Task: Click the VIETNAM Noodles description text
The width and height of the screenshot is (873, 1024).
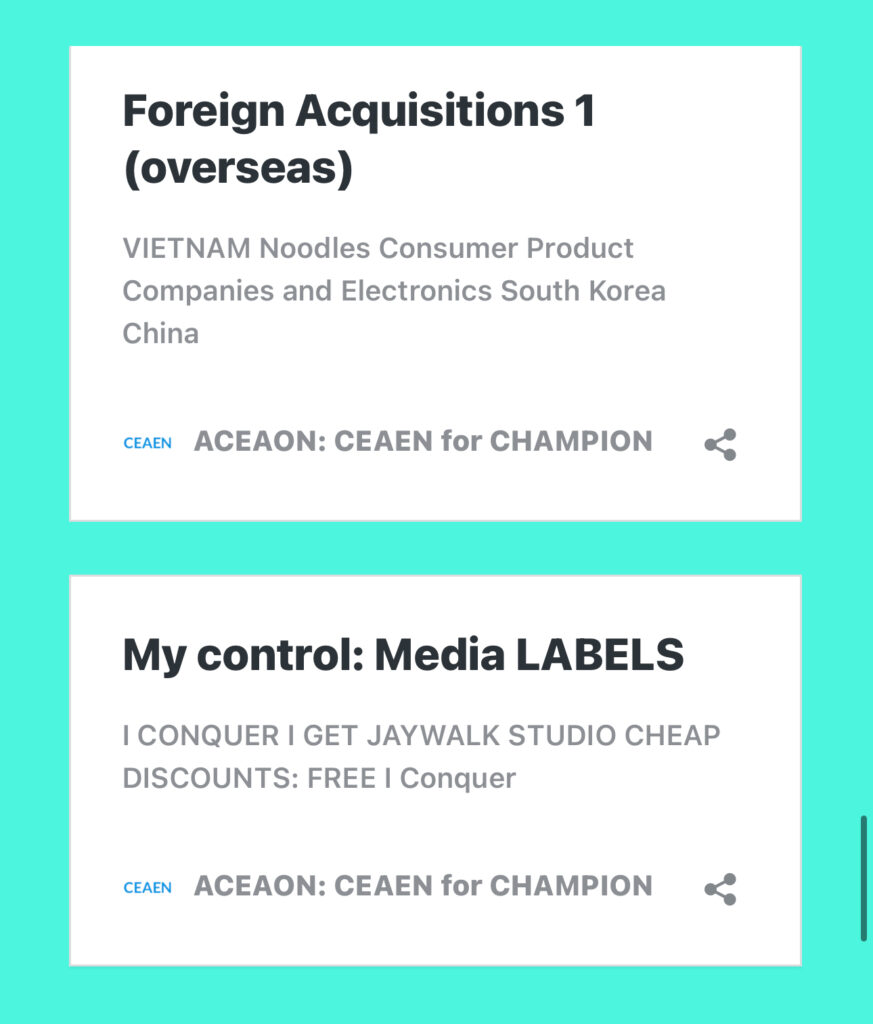Action: pyautogui.click(x=394, y=291)
